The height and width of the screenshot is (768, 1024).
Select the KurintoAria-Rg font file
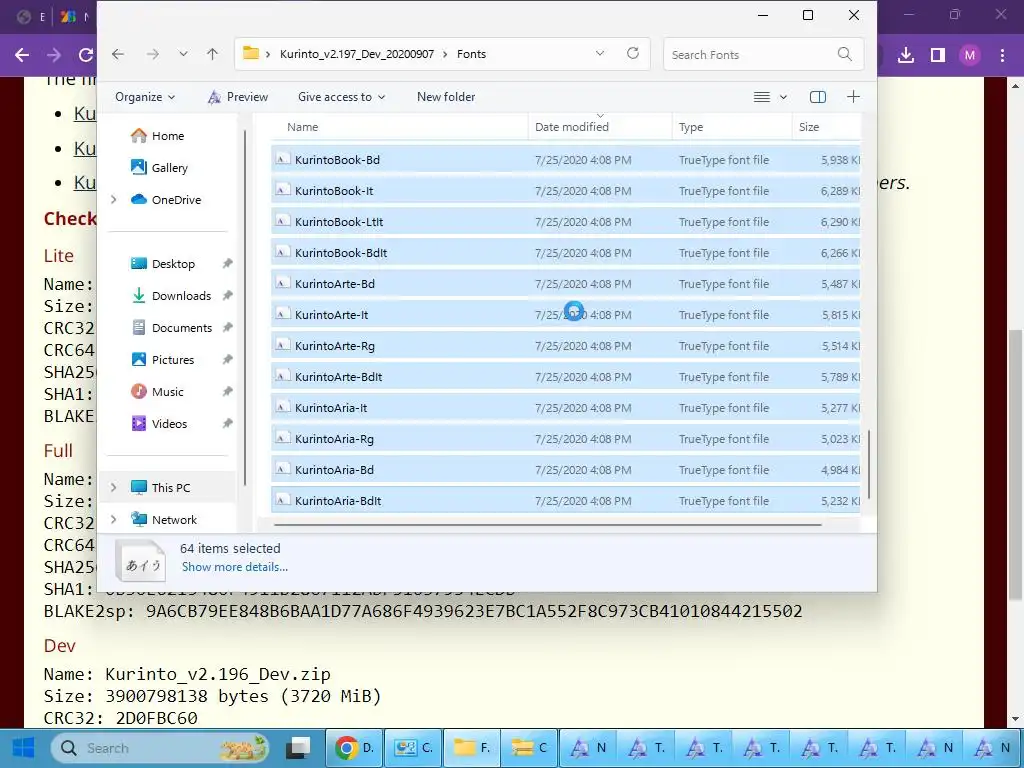pyautogui.click(x=566, y=439)
